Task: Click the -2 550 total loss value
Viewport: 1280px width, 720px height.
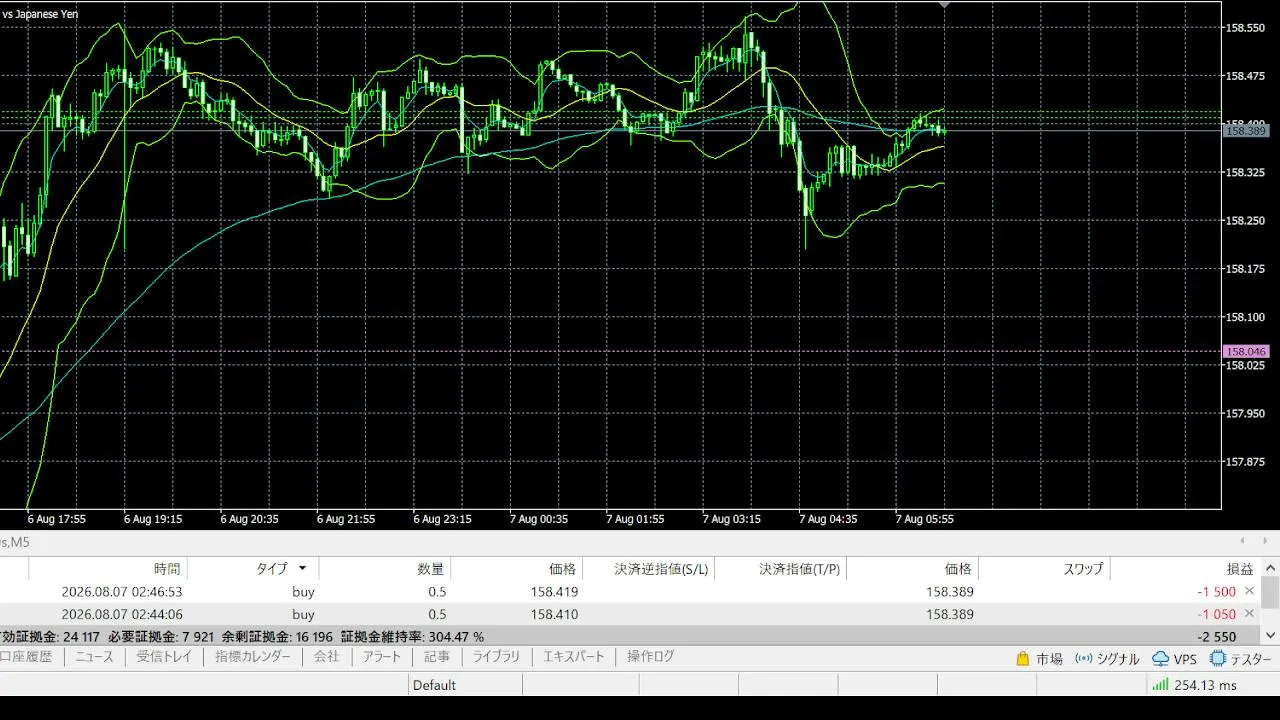Action: point(1216,636)
